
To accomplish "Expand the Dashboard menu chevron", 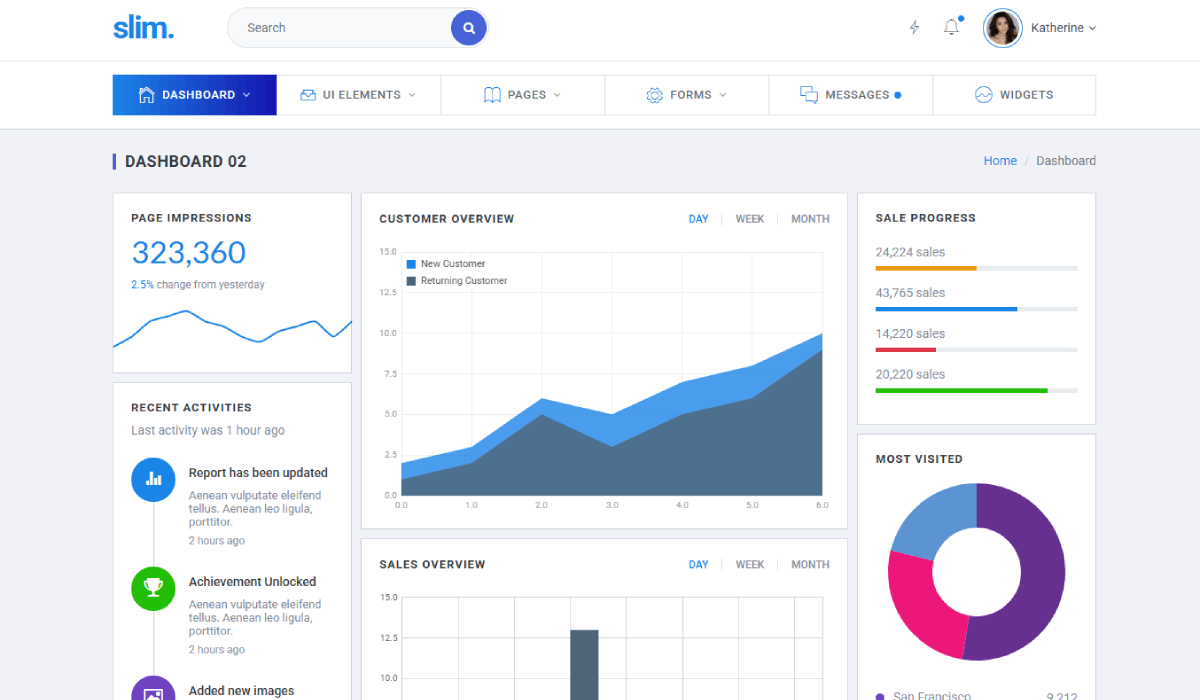I will tap(246, 95).
